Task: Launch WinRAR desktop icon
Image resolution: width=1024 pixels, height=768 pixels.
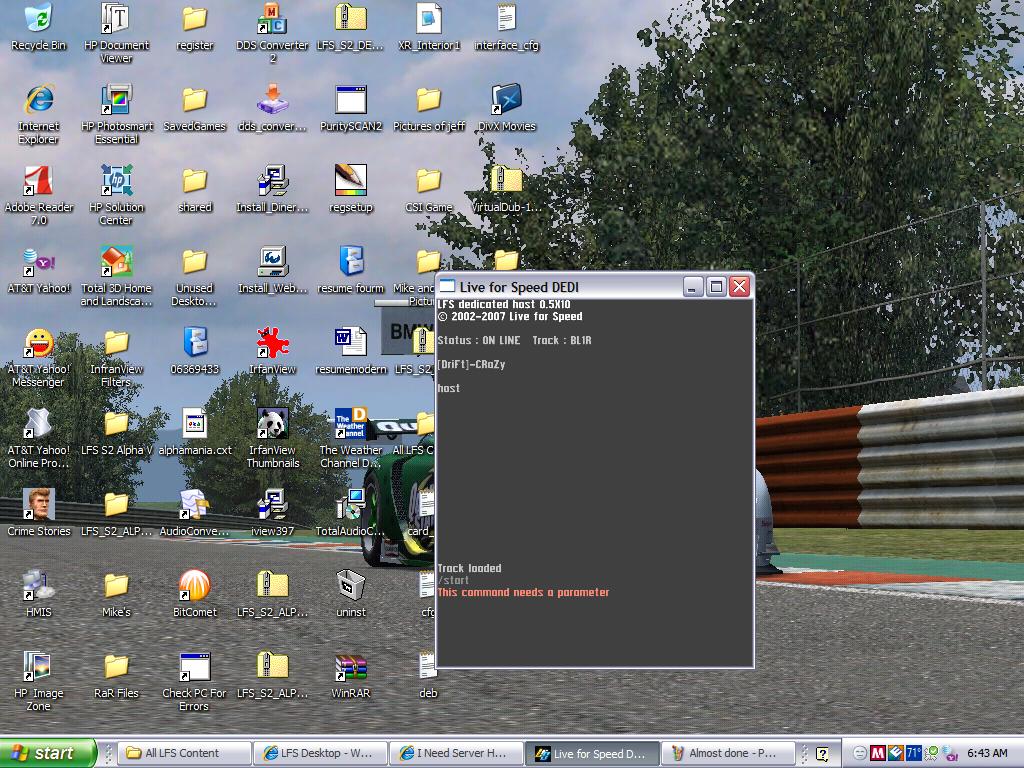Action: click(351, 666)
